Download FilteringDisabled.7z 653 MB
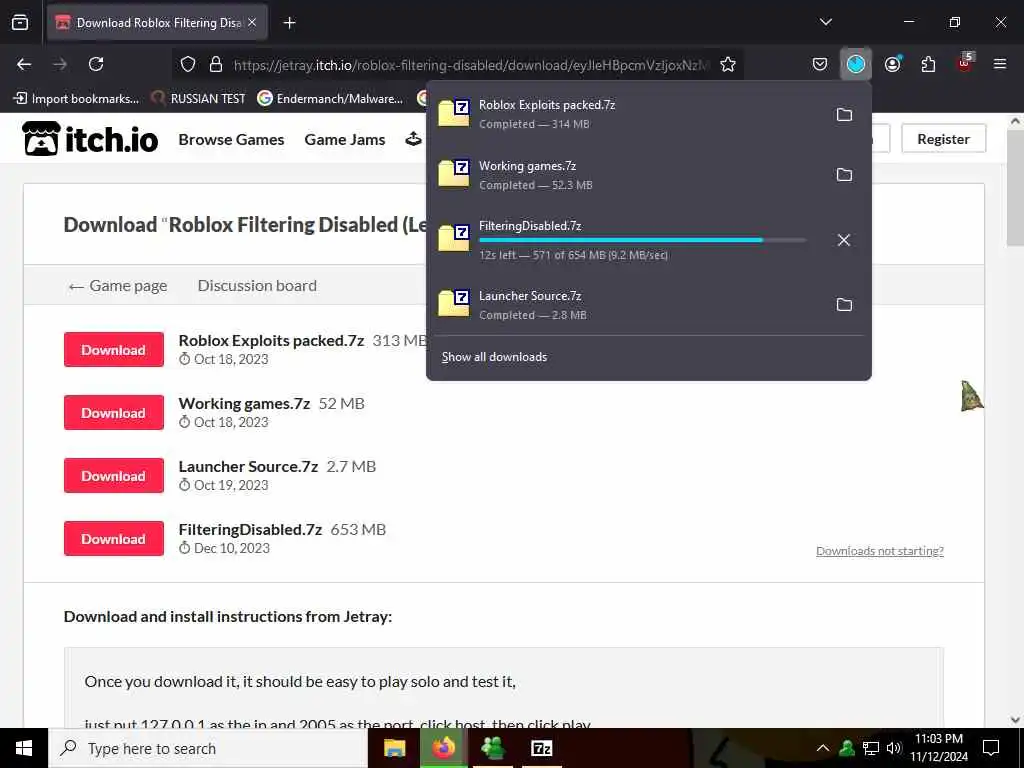 coord(114,539)
